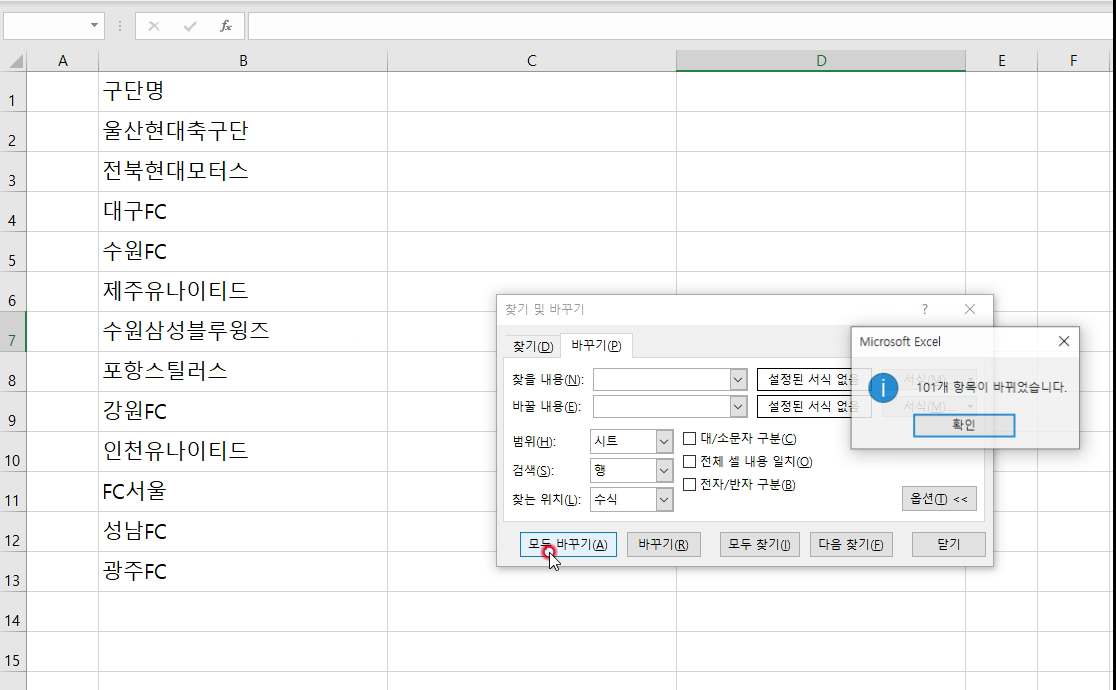Select column E header
1116x690 pixels.
(x=1001, y=61)
